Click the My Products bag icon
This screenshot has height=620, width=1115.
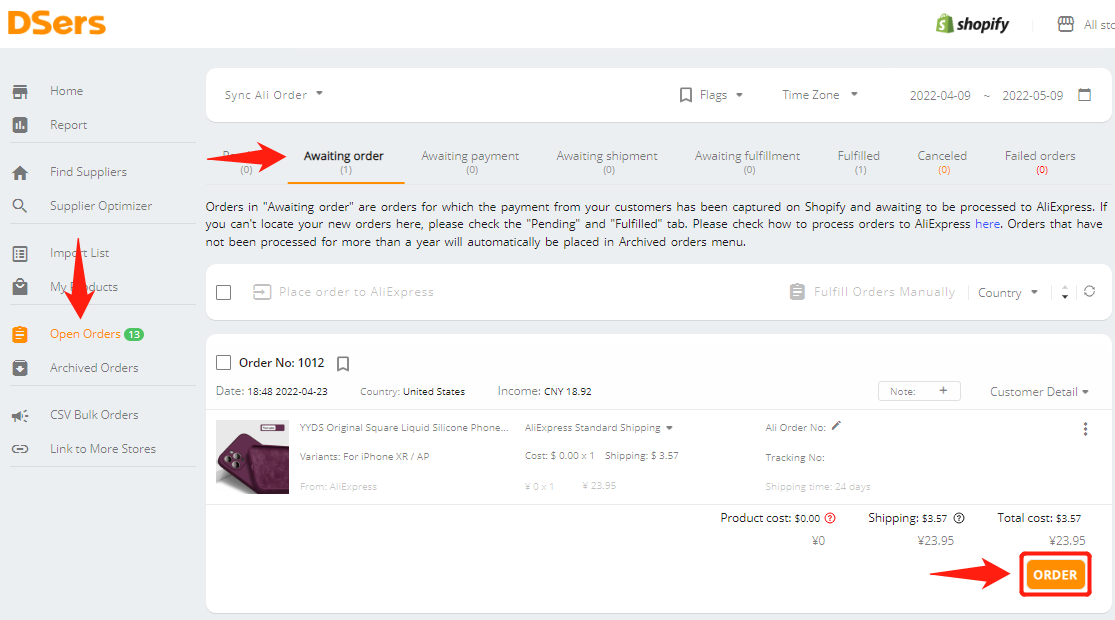click(20, 287)
